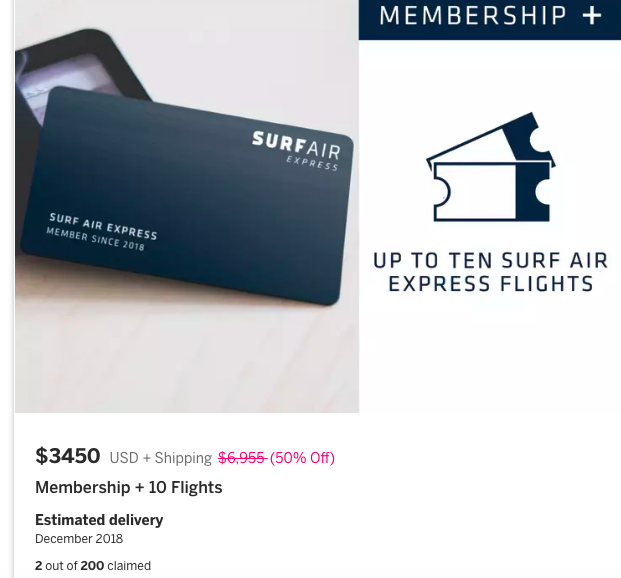Click the crossed-out $6,955 original price
The image size is (621, 578).
pos(241,458)
